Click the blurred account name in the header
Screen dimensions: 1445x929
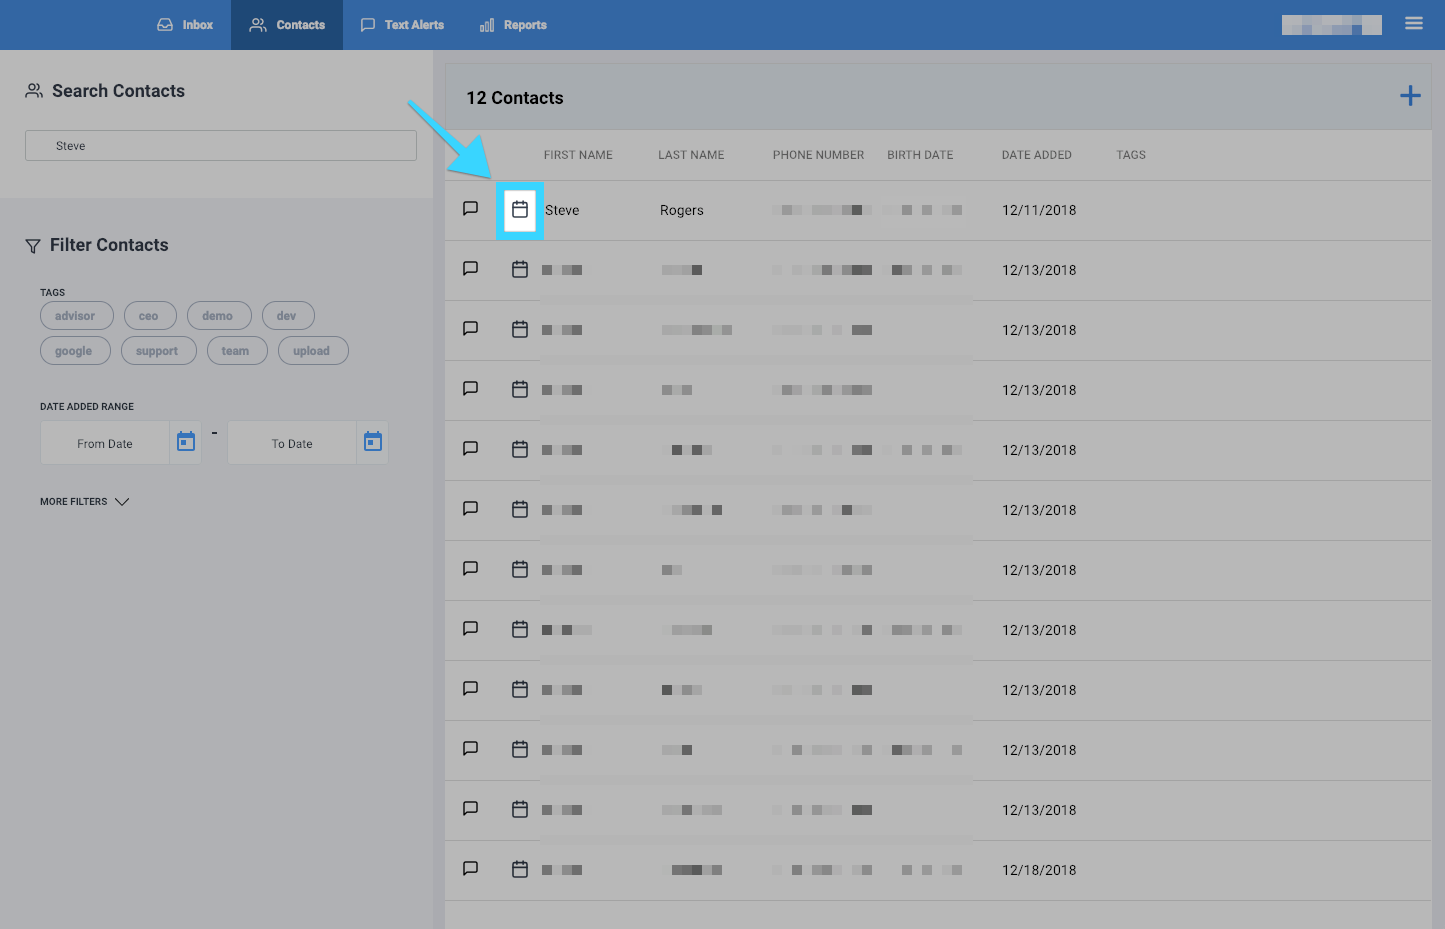[x=1331, y=25]
